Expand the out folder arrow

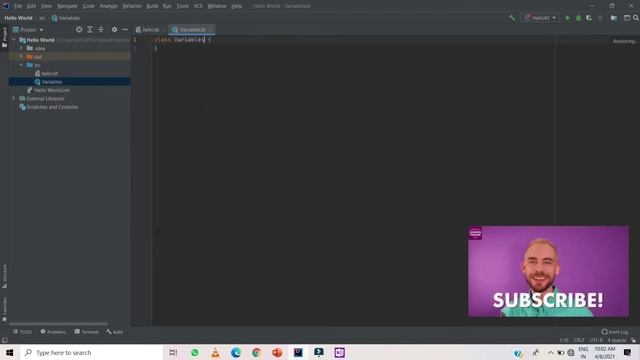21,56
